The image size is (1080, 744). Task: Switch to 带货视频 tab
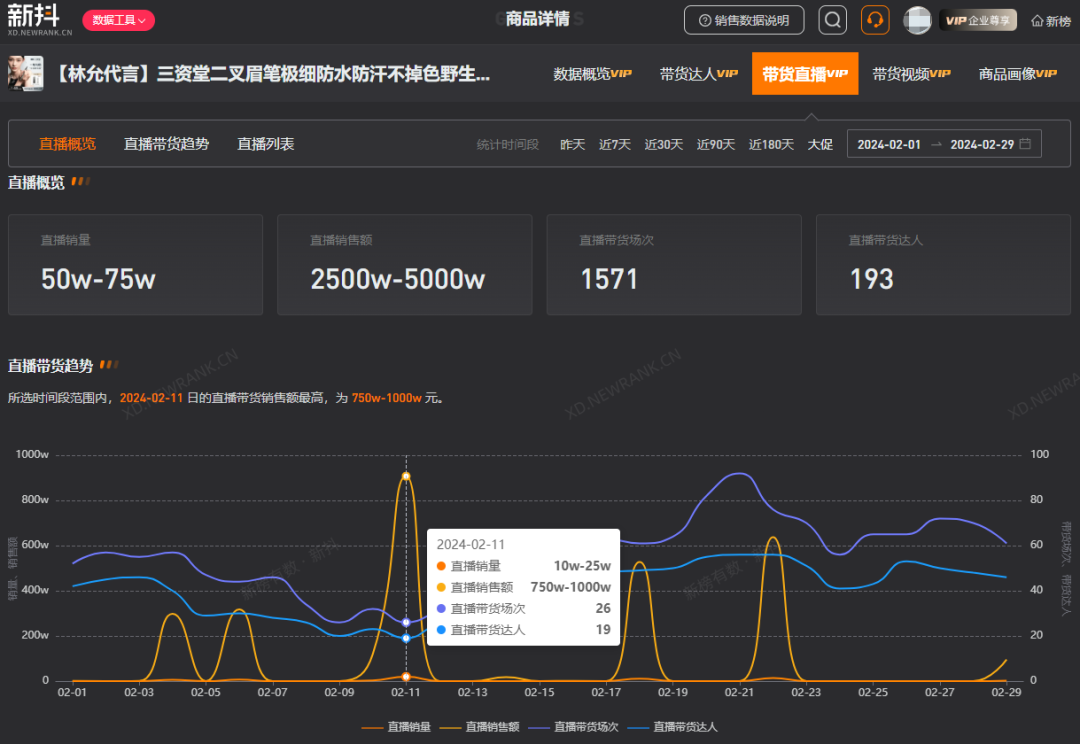pyautogui.click(x=911, y=74)
